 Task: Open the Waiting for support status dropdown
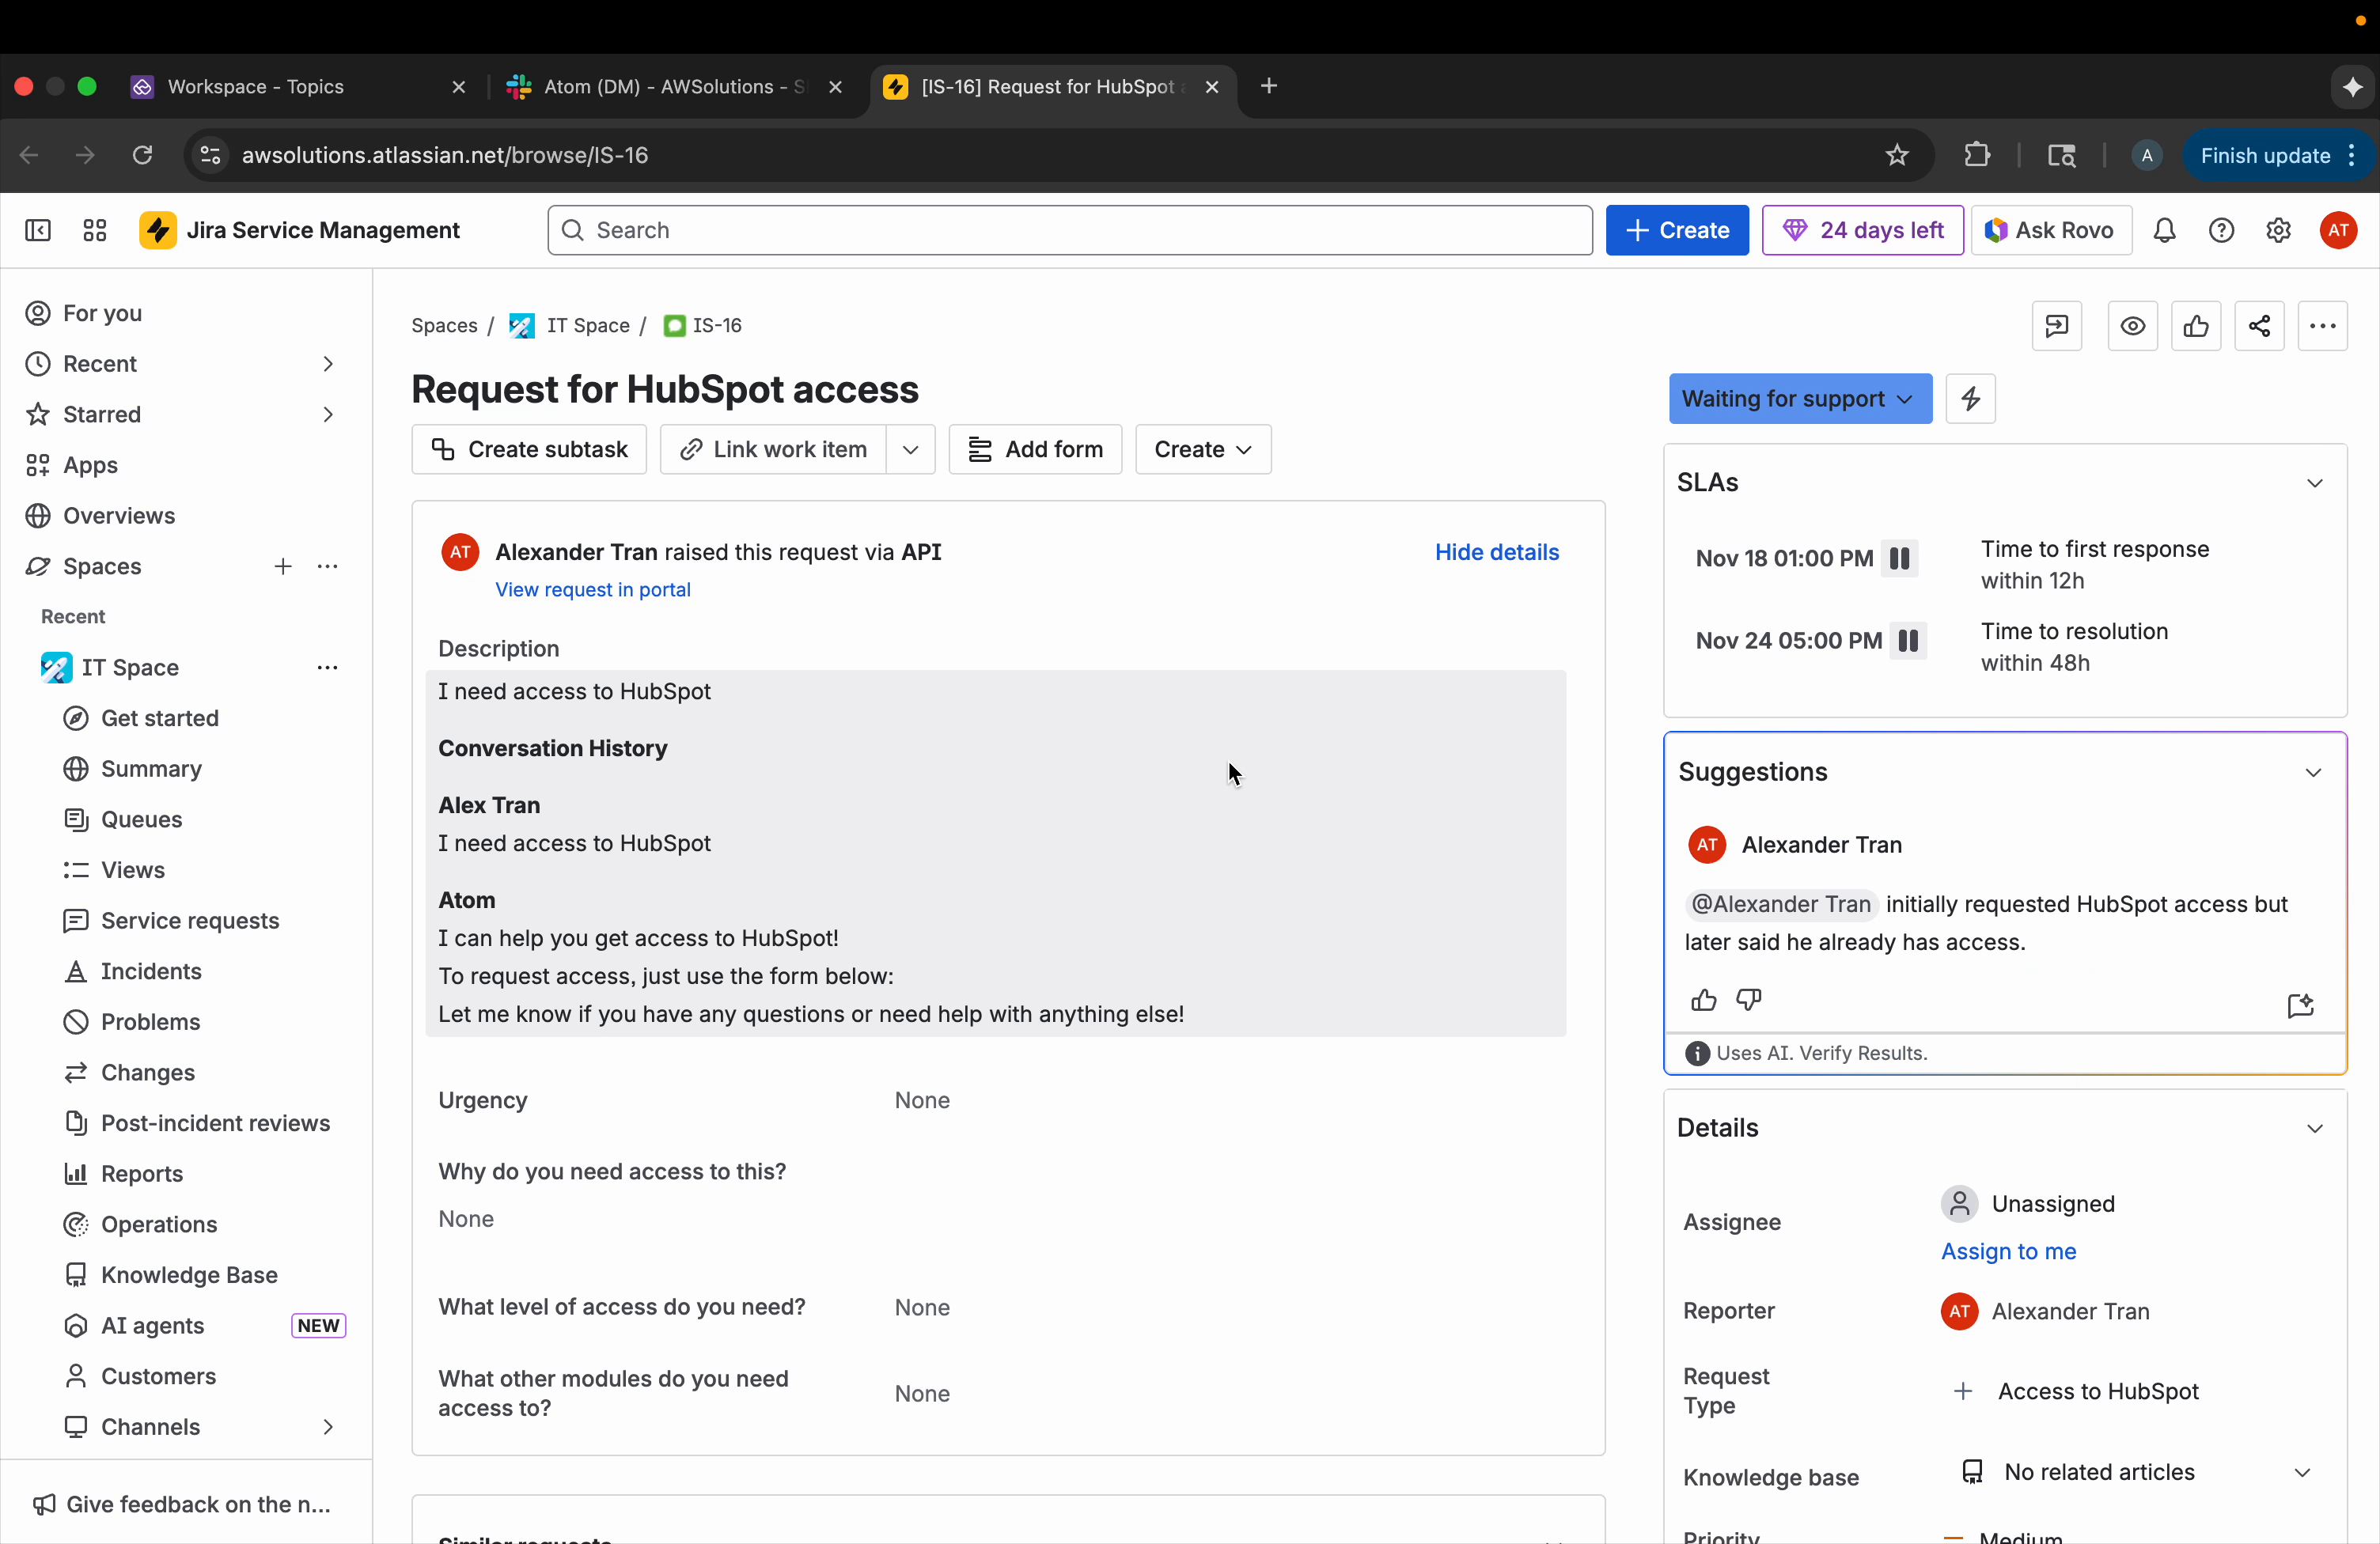1799,399
